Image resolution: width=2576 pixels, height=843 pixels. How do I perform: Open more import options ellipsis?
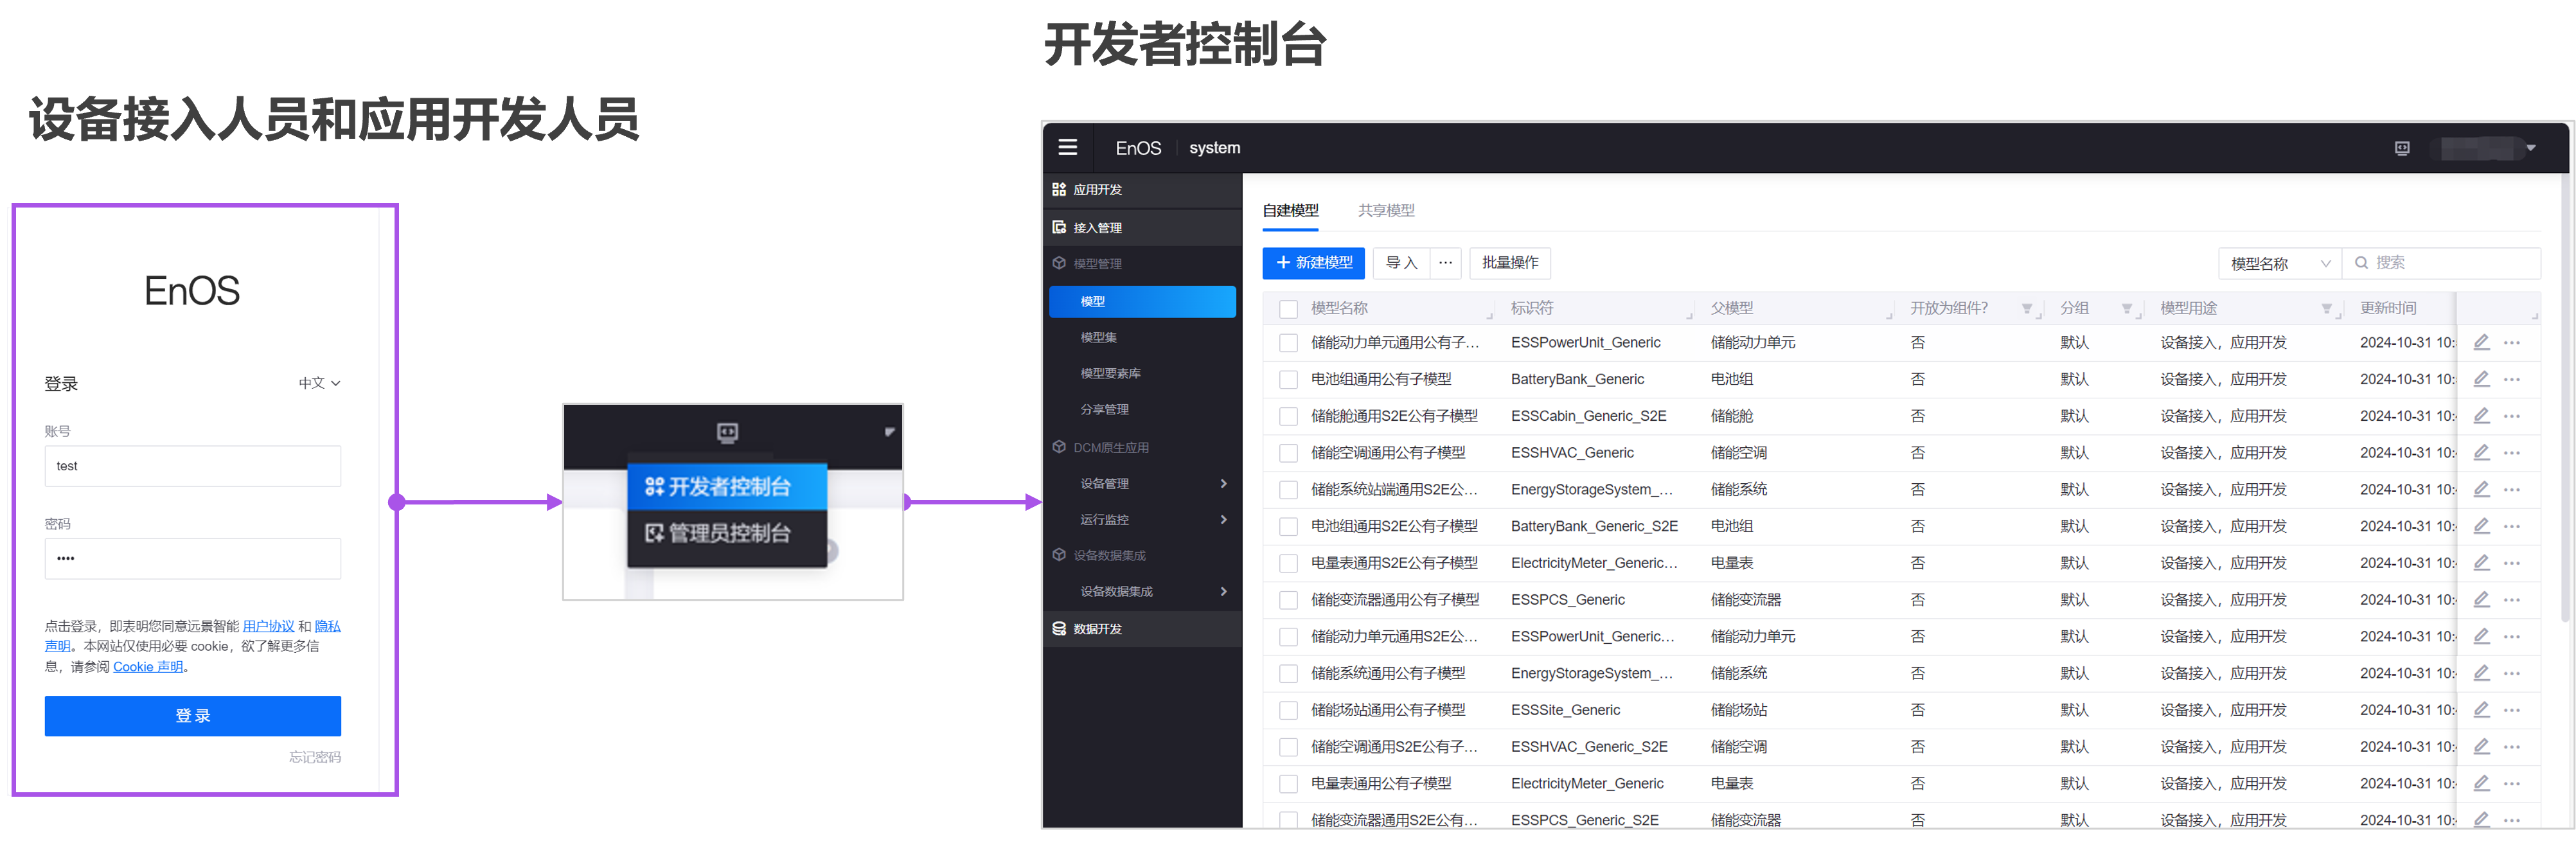pos(1446,263)
